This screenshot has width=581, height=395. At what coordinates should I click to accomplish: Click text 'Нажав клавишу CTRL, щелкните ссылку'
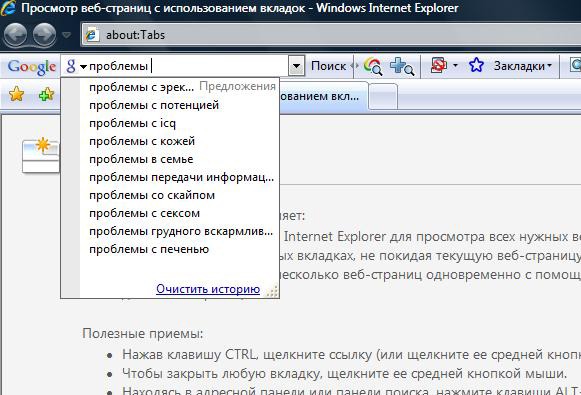click(x=247, y=355)
